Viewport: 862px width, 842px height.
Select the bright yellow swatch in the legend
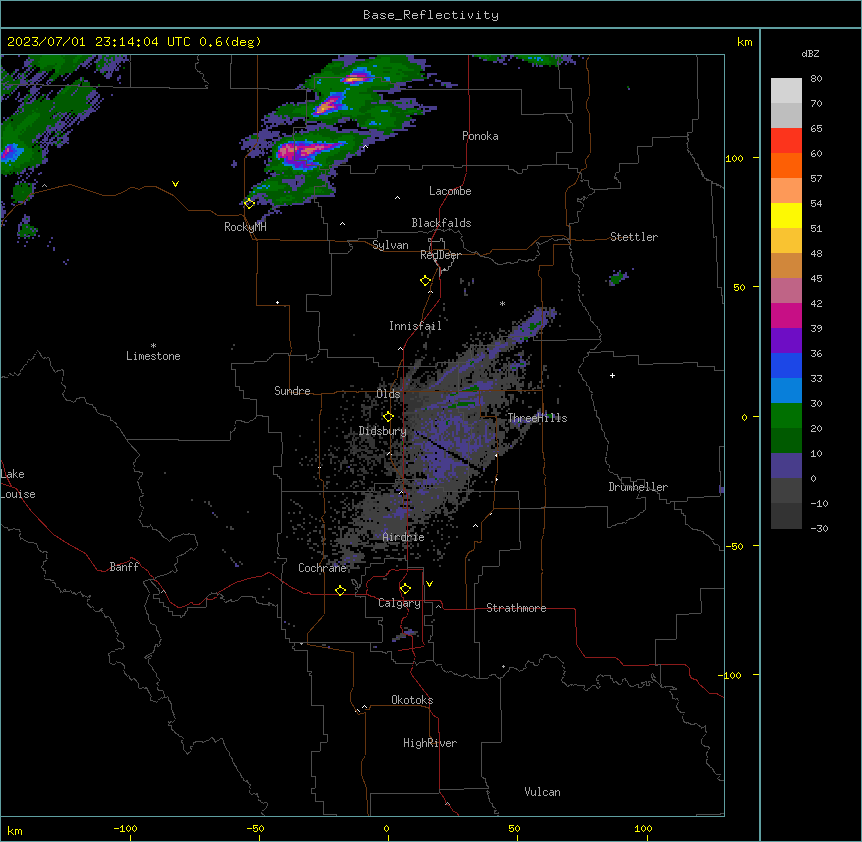(x=786, y=215)
